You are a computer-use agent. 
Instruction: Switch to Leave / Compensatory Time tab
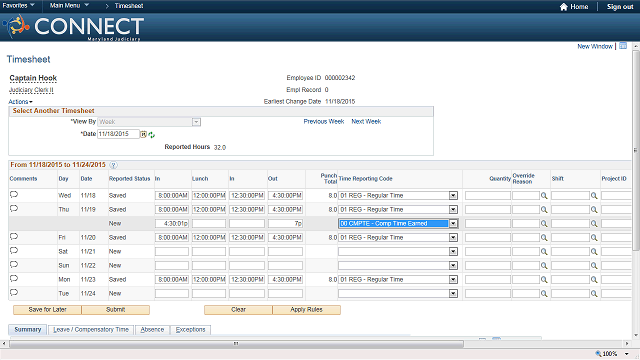pyautogui.click(x=91, y=329)
